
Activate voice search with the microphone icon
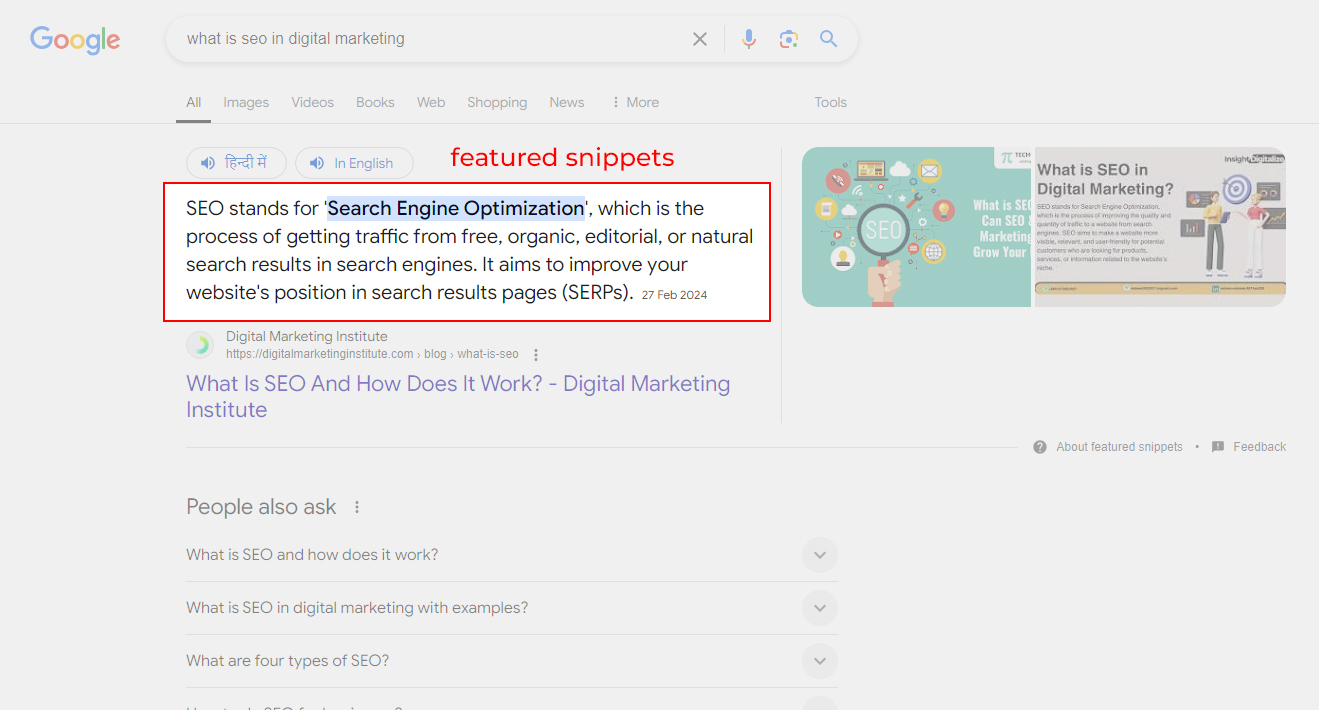[x=748, y=38]
